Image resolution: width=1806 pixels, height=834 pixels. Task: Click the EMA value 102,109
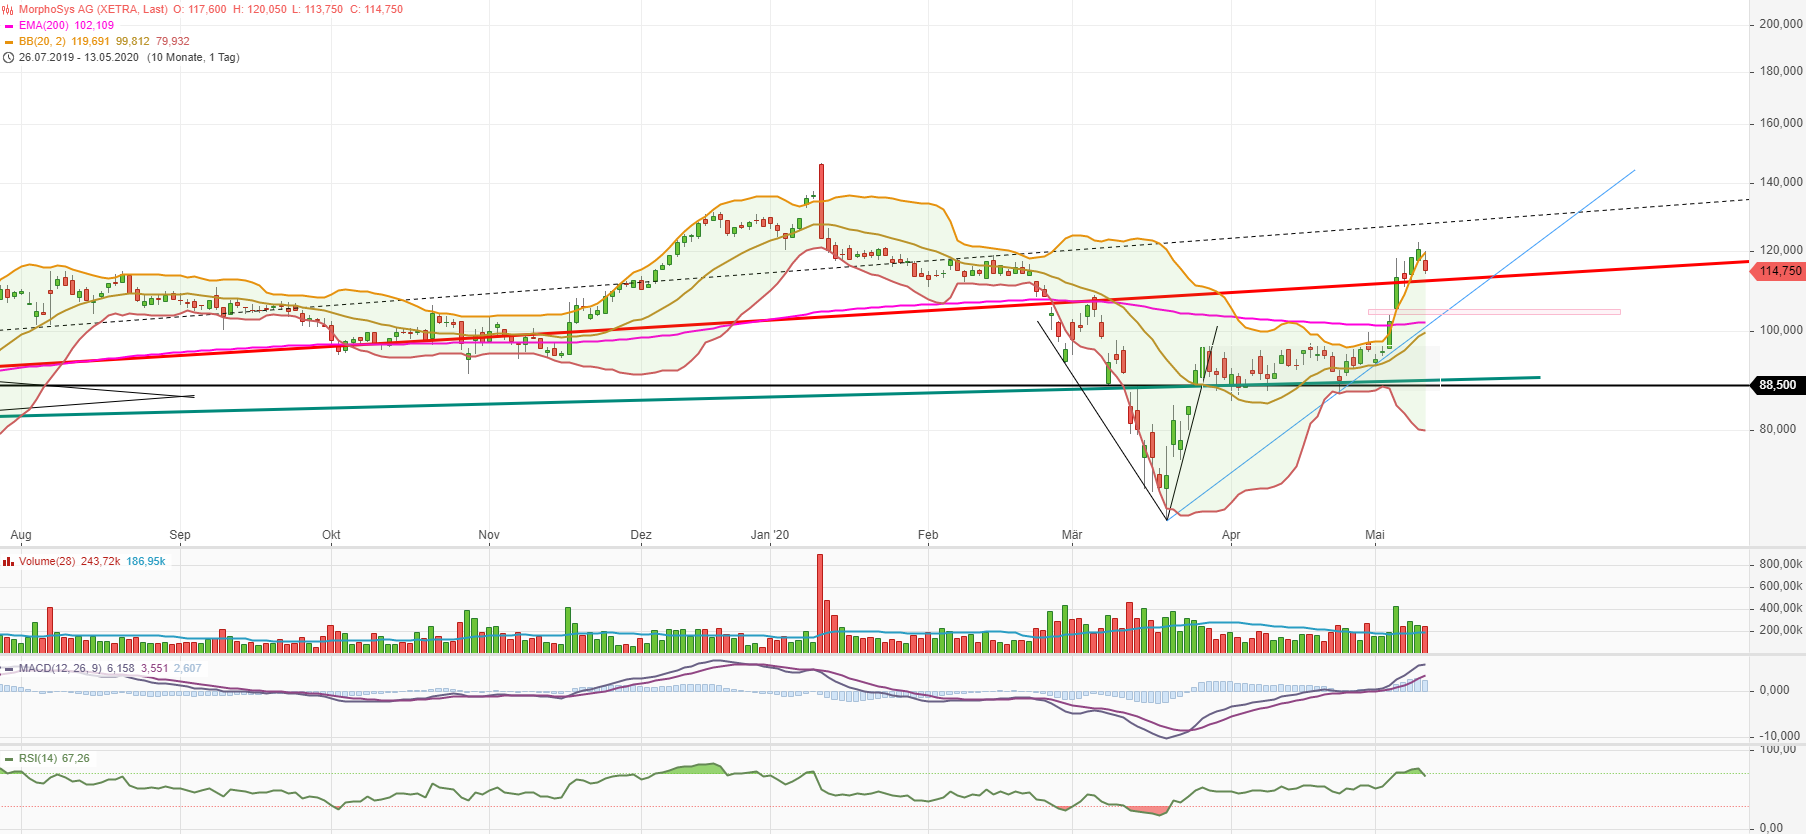(x=94, y=25)
